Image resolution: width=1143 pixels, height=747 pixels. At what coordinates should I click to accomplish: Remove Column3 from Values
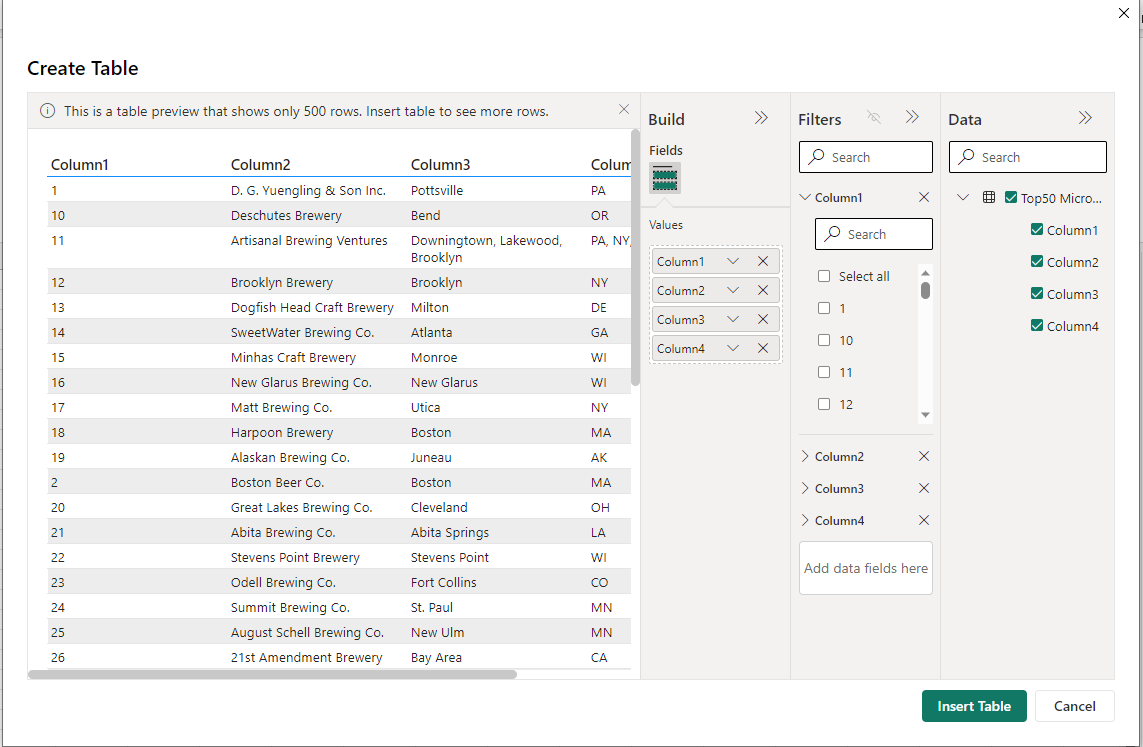[762, 319]
